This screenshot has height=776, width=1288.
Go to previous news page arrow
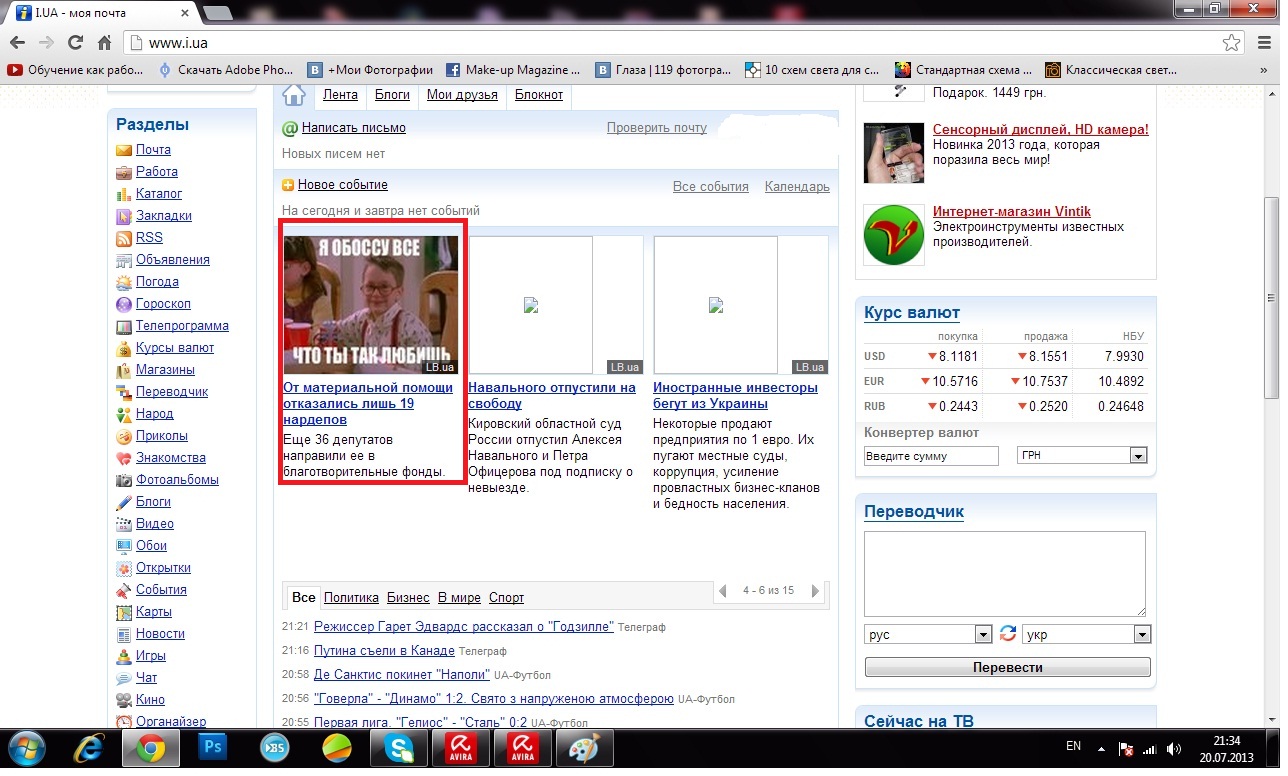click(723, 591)
